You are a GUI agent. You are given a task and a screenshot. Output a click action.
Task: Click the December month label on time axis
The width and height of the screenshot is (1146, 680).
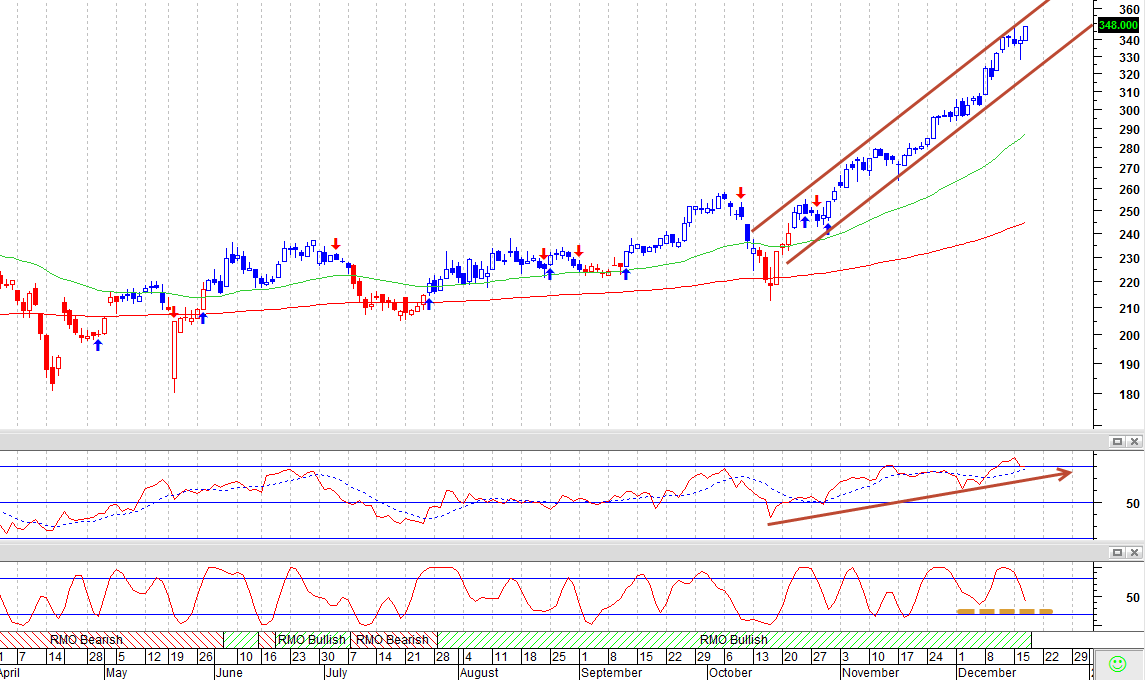click(987, 673)
